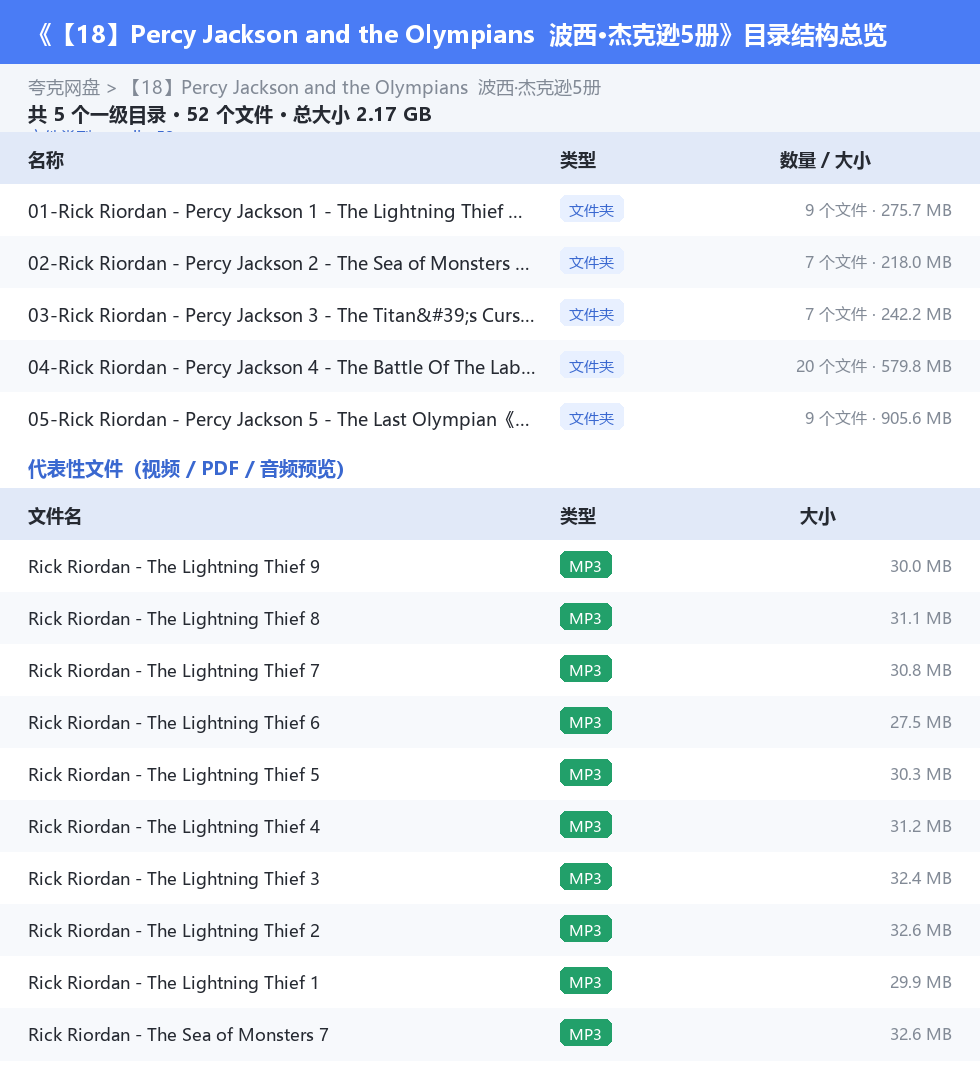Click the 30.8 MB size value
This screenshot has height=1092, width=980.
[x=921, y=670]
